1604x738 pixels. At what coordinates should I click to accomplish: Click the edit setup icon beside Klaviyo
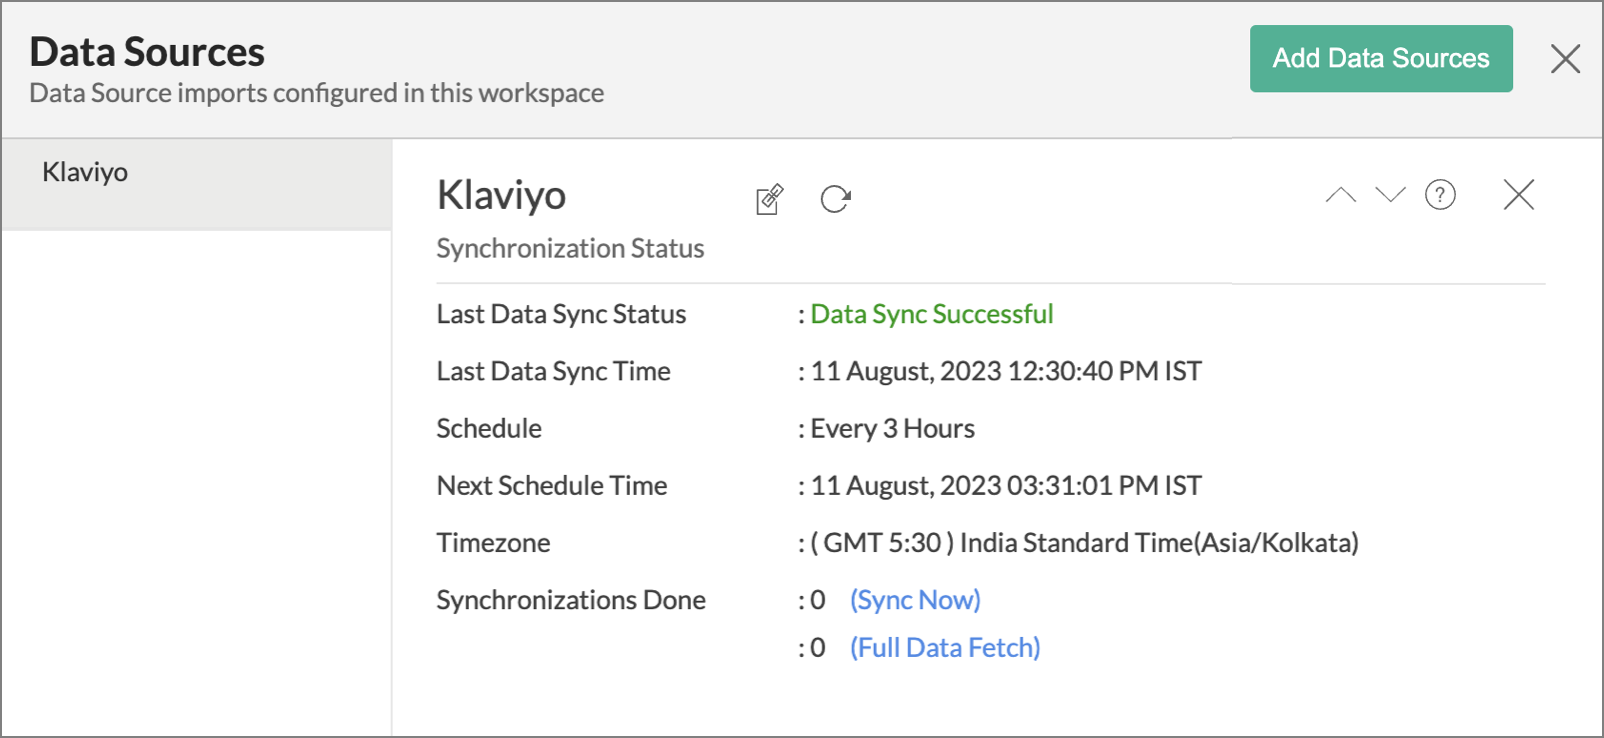click(x=769, y=199)
